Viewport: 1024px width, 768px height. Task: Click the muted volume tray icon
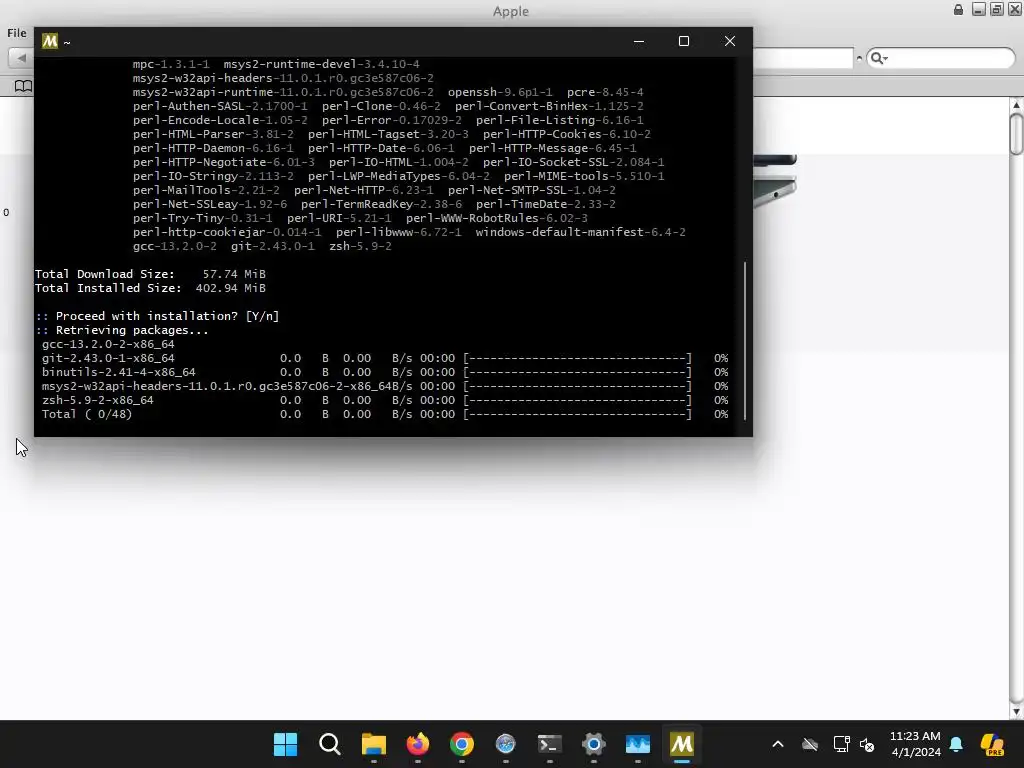[x=867, y=744]
